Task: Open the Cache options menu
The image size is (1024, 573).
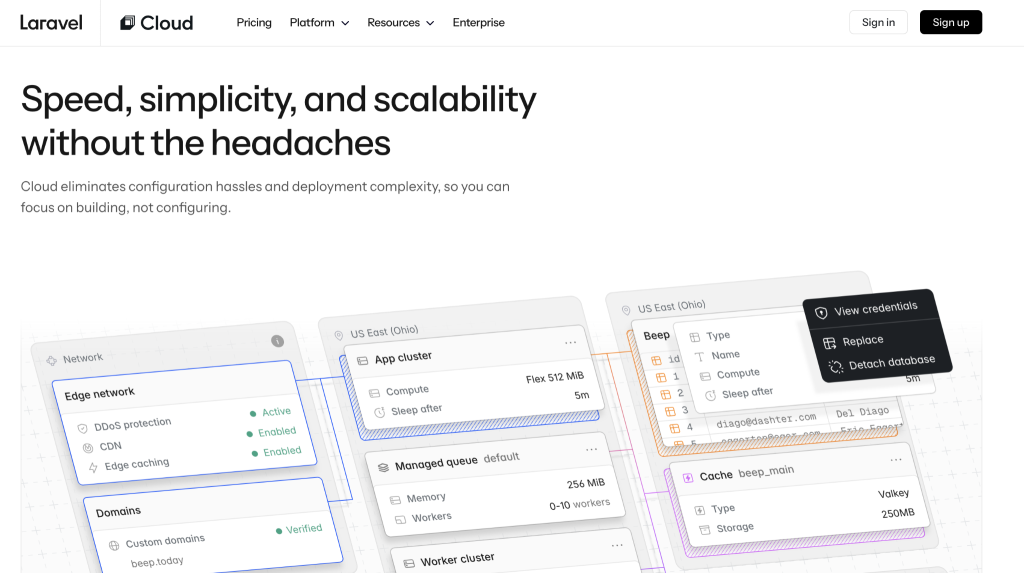Action: [x=896, y=460]
